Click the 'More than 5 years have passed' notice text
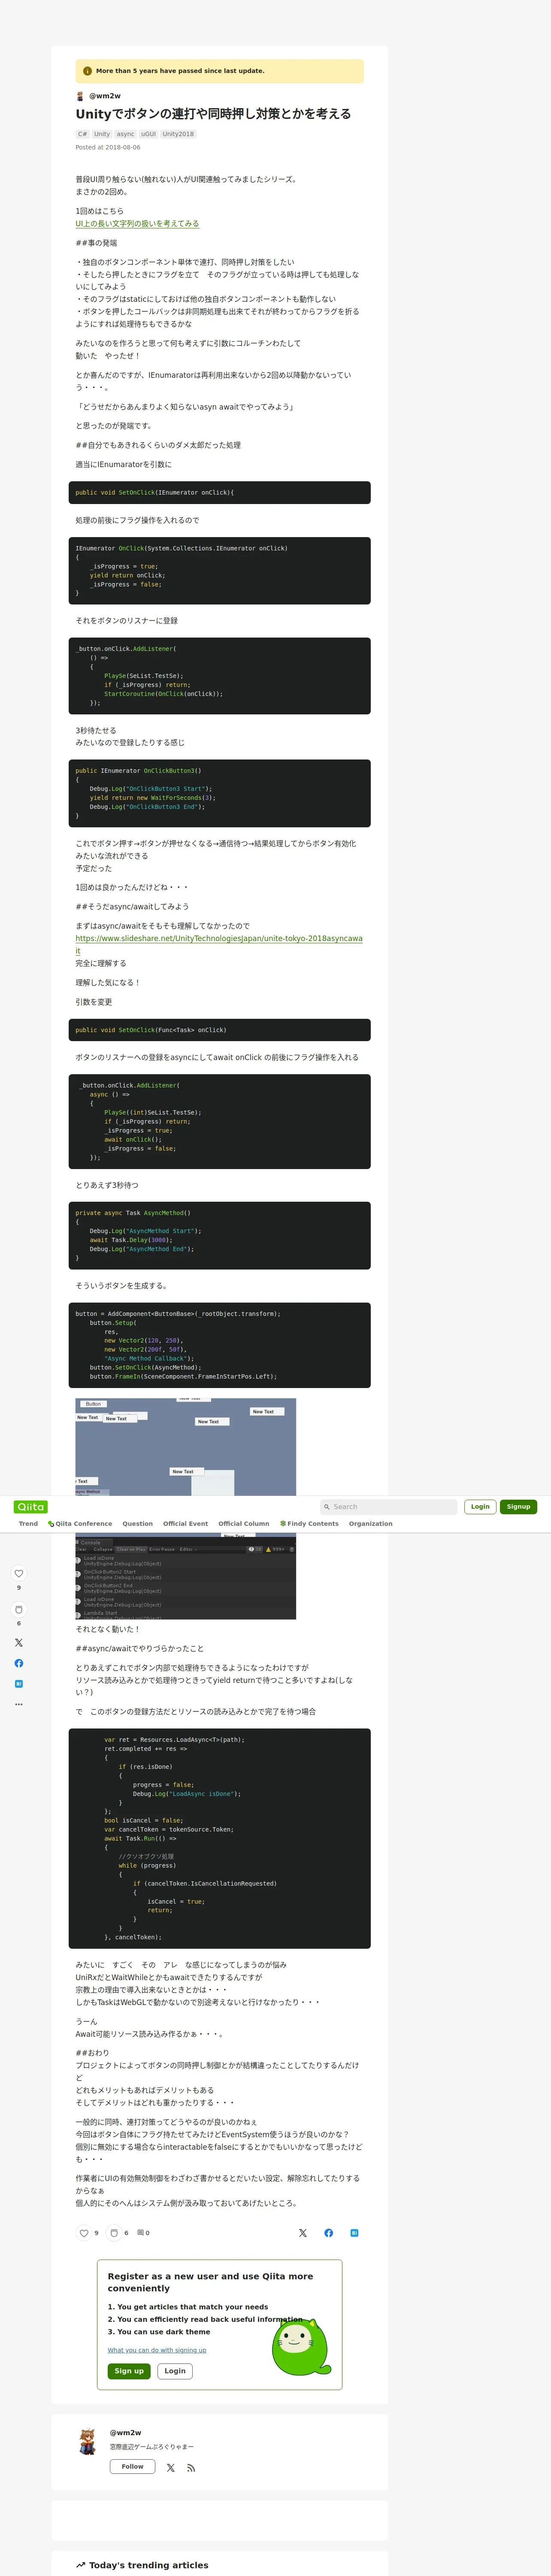551x2576 pixels. [180, 71]
